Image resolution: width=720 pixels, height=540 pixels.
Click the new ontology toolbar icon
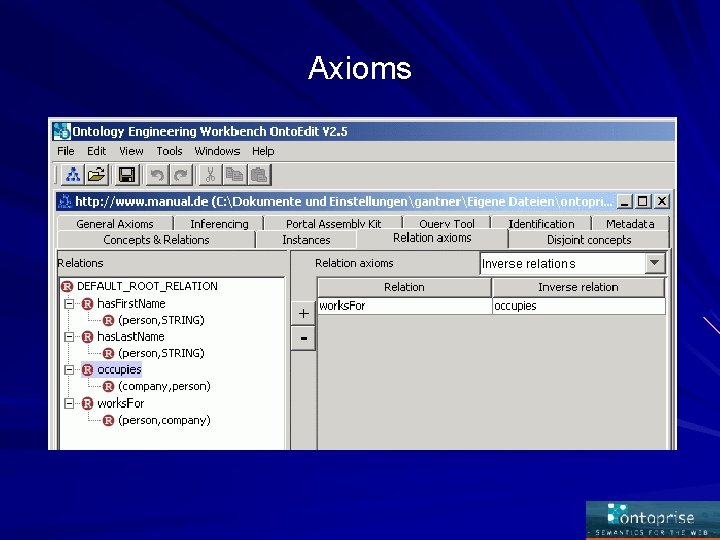coord(73,175)
